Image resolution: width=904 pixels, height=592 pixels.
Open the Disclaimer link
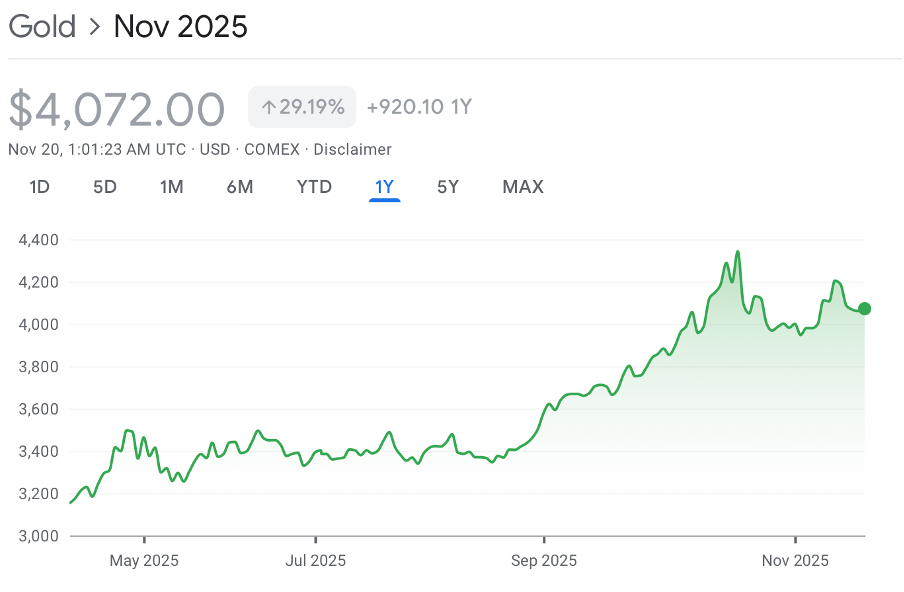352,149
